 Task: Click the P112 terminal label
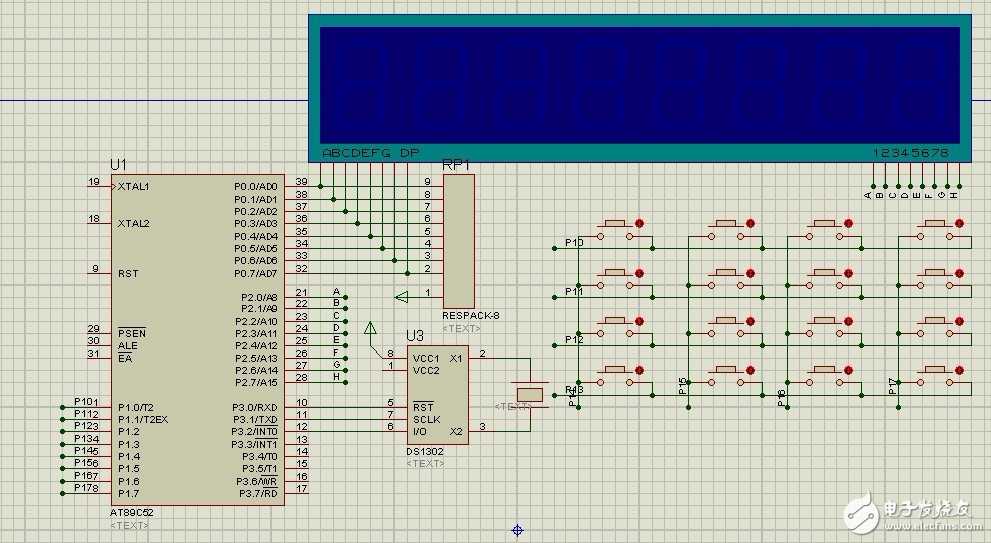[87, 414]
